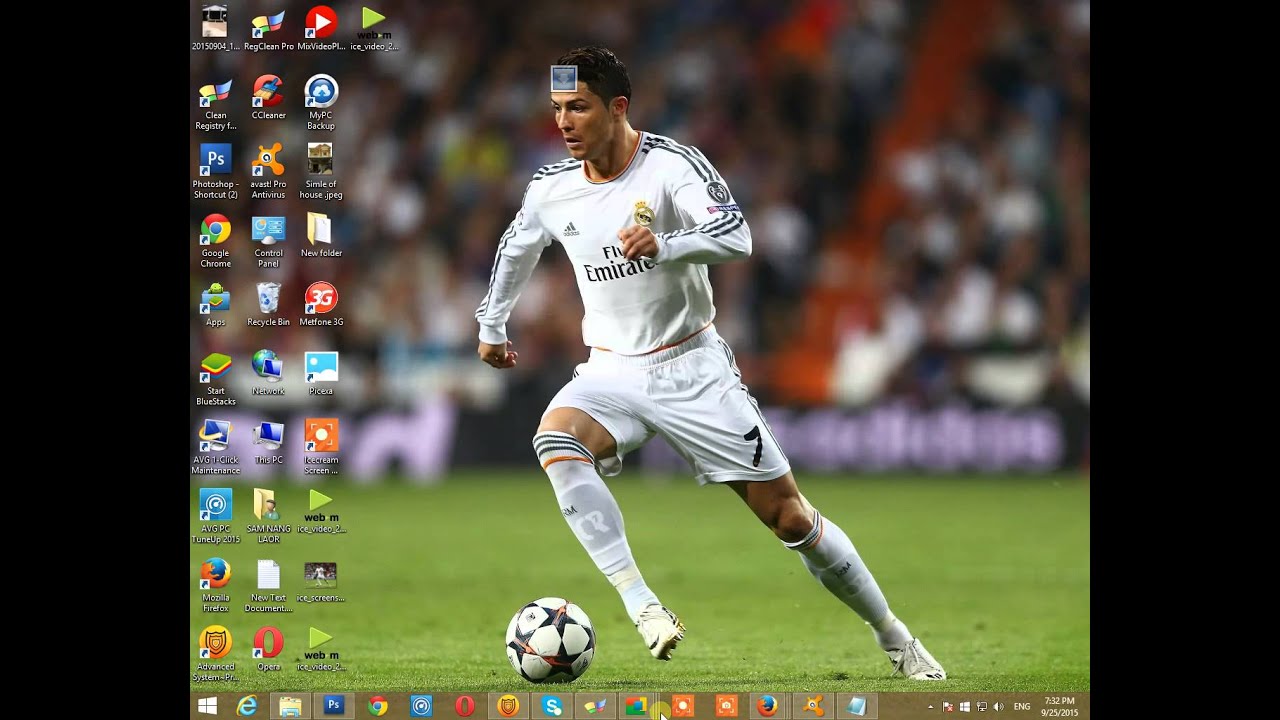Viewport: 1280px width, 720px height.
Task: Open Firefox from the taskbar
Action: 767,706
